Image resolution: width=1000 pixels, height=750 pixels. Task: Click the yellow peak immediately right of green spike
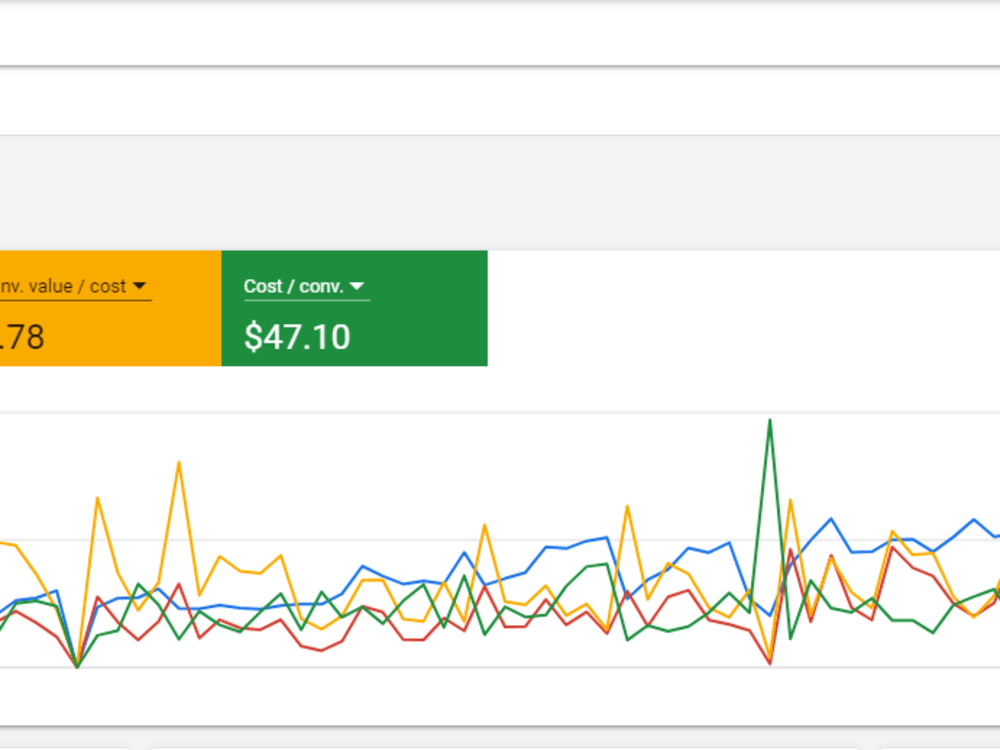click(790, 500)
